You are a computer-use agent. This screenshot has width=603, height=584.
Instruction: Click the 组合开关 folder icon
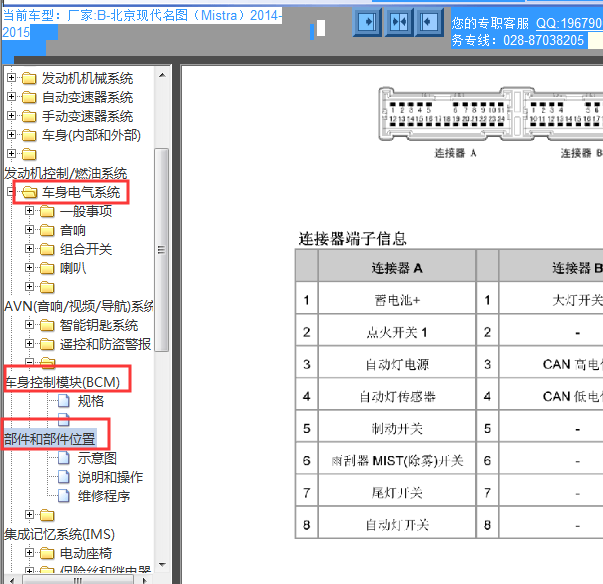tap(47, 249)
